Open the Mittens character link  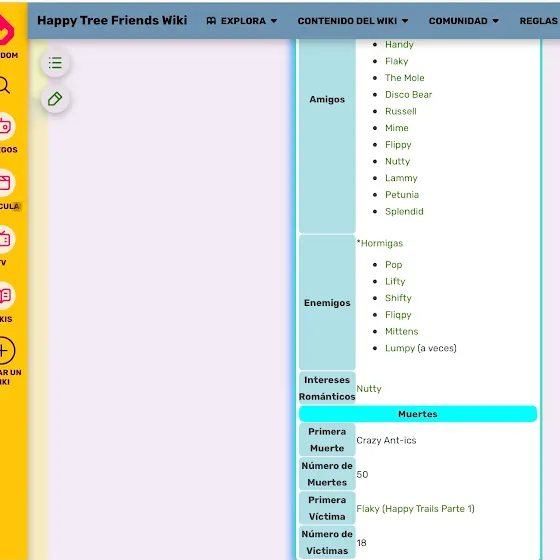click(402, 331)
